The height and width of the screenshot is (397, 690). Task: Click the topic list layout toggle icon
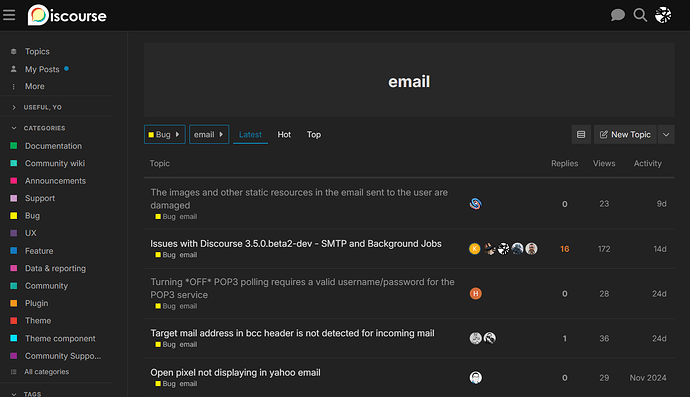click(581, 135)
